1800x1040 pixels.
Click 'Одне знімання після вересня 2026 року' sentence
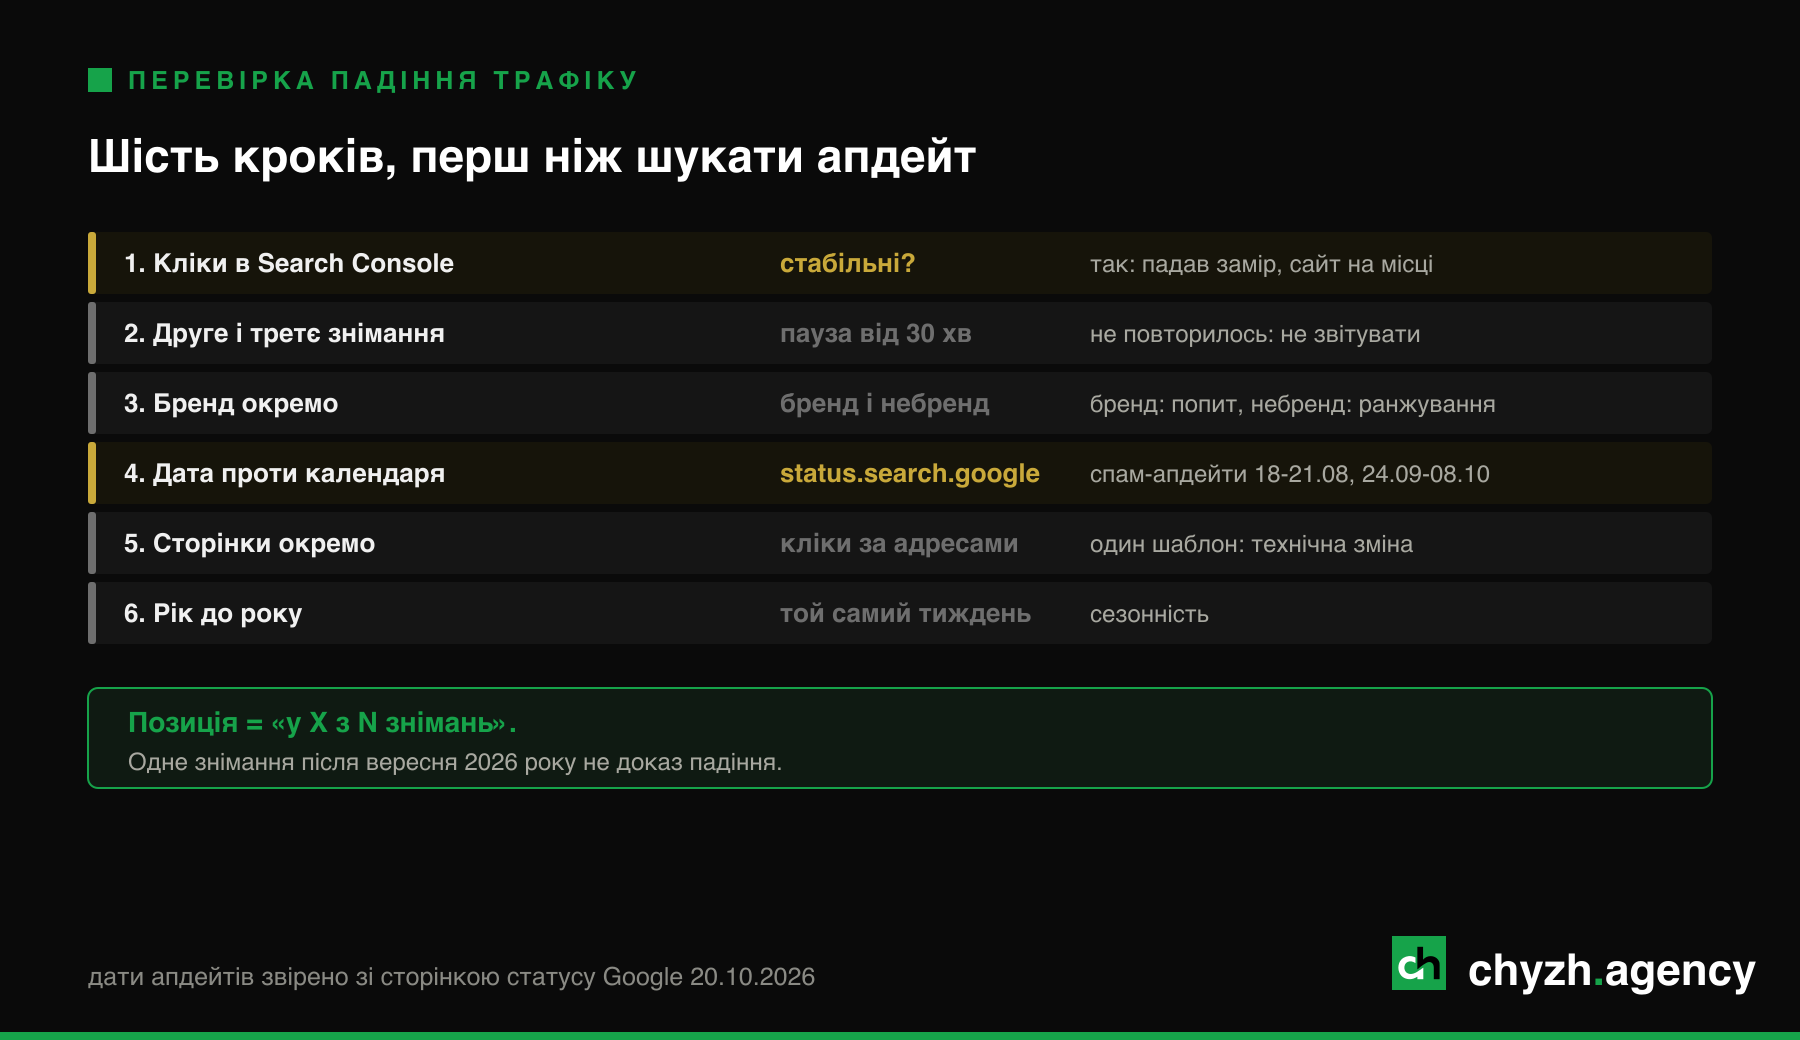(x=455, y=762)
